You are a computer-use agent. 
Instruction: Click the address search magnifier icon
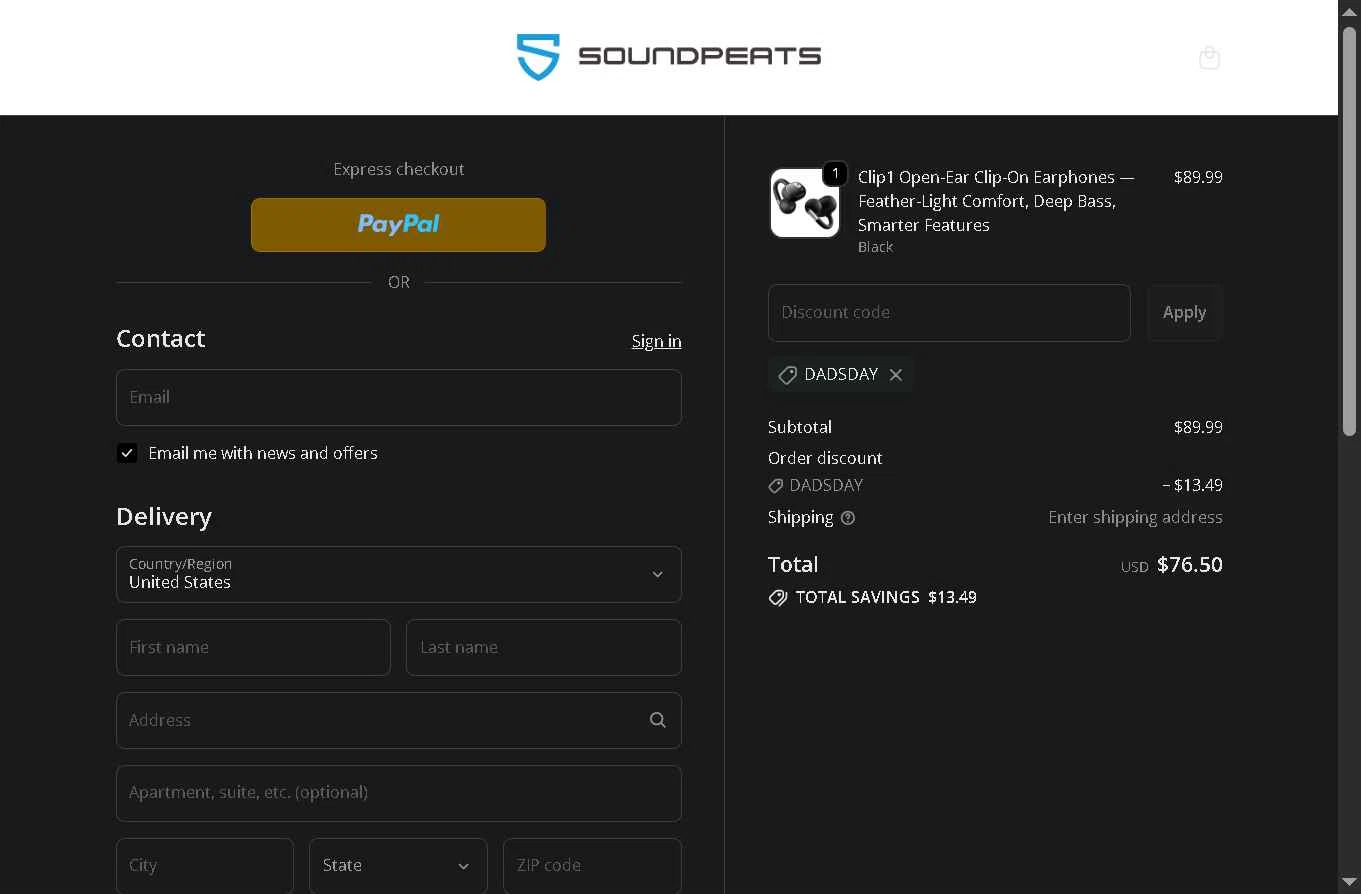click(x=658, y=720)
